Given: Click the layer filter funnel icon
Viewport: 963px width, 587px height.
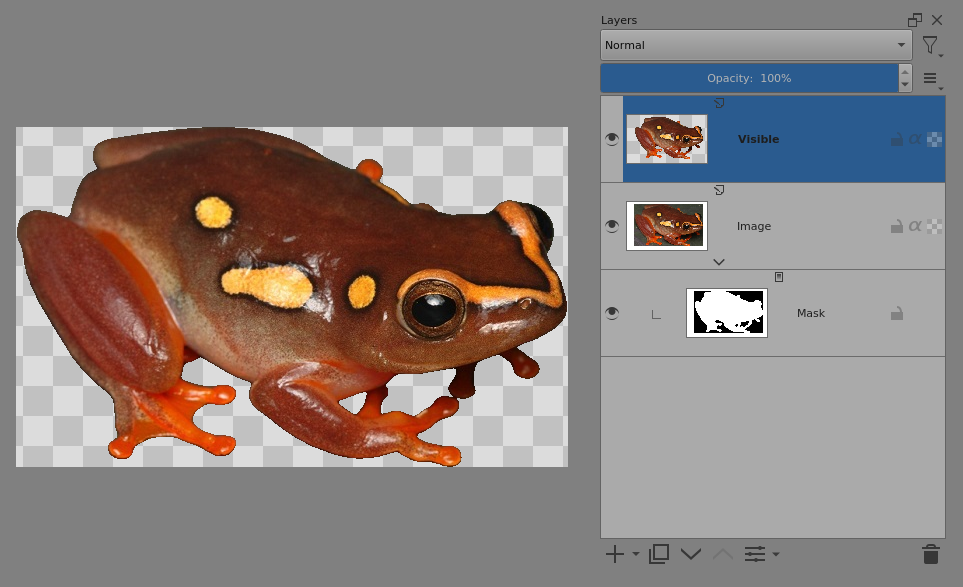Looking at the screenshot, I should (930, 45).
